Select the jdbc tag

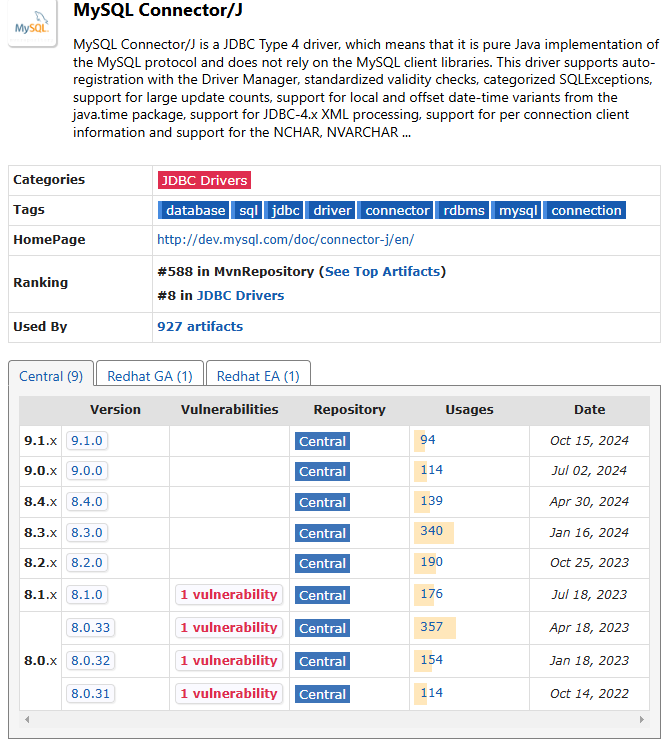click(x=284, y=210)
